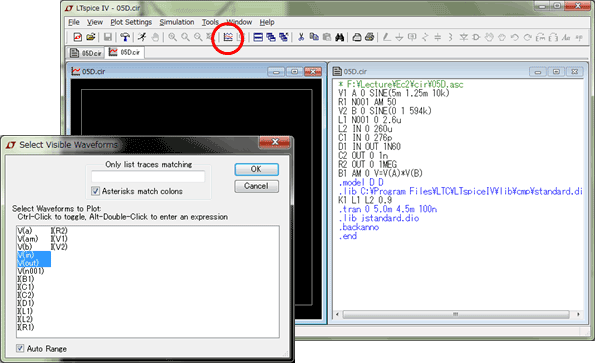This screenshot has width=595, height=363.
Task: Open the View menu
Action: [x=95, y=22]
